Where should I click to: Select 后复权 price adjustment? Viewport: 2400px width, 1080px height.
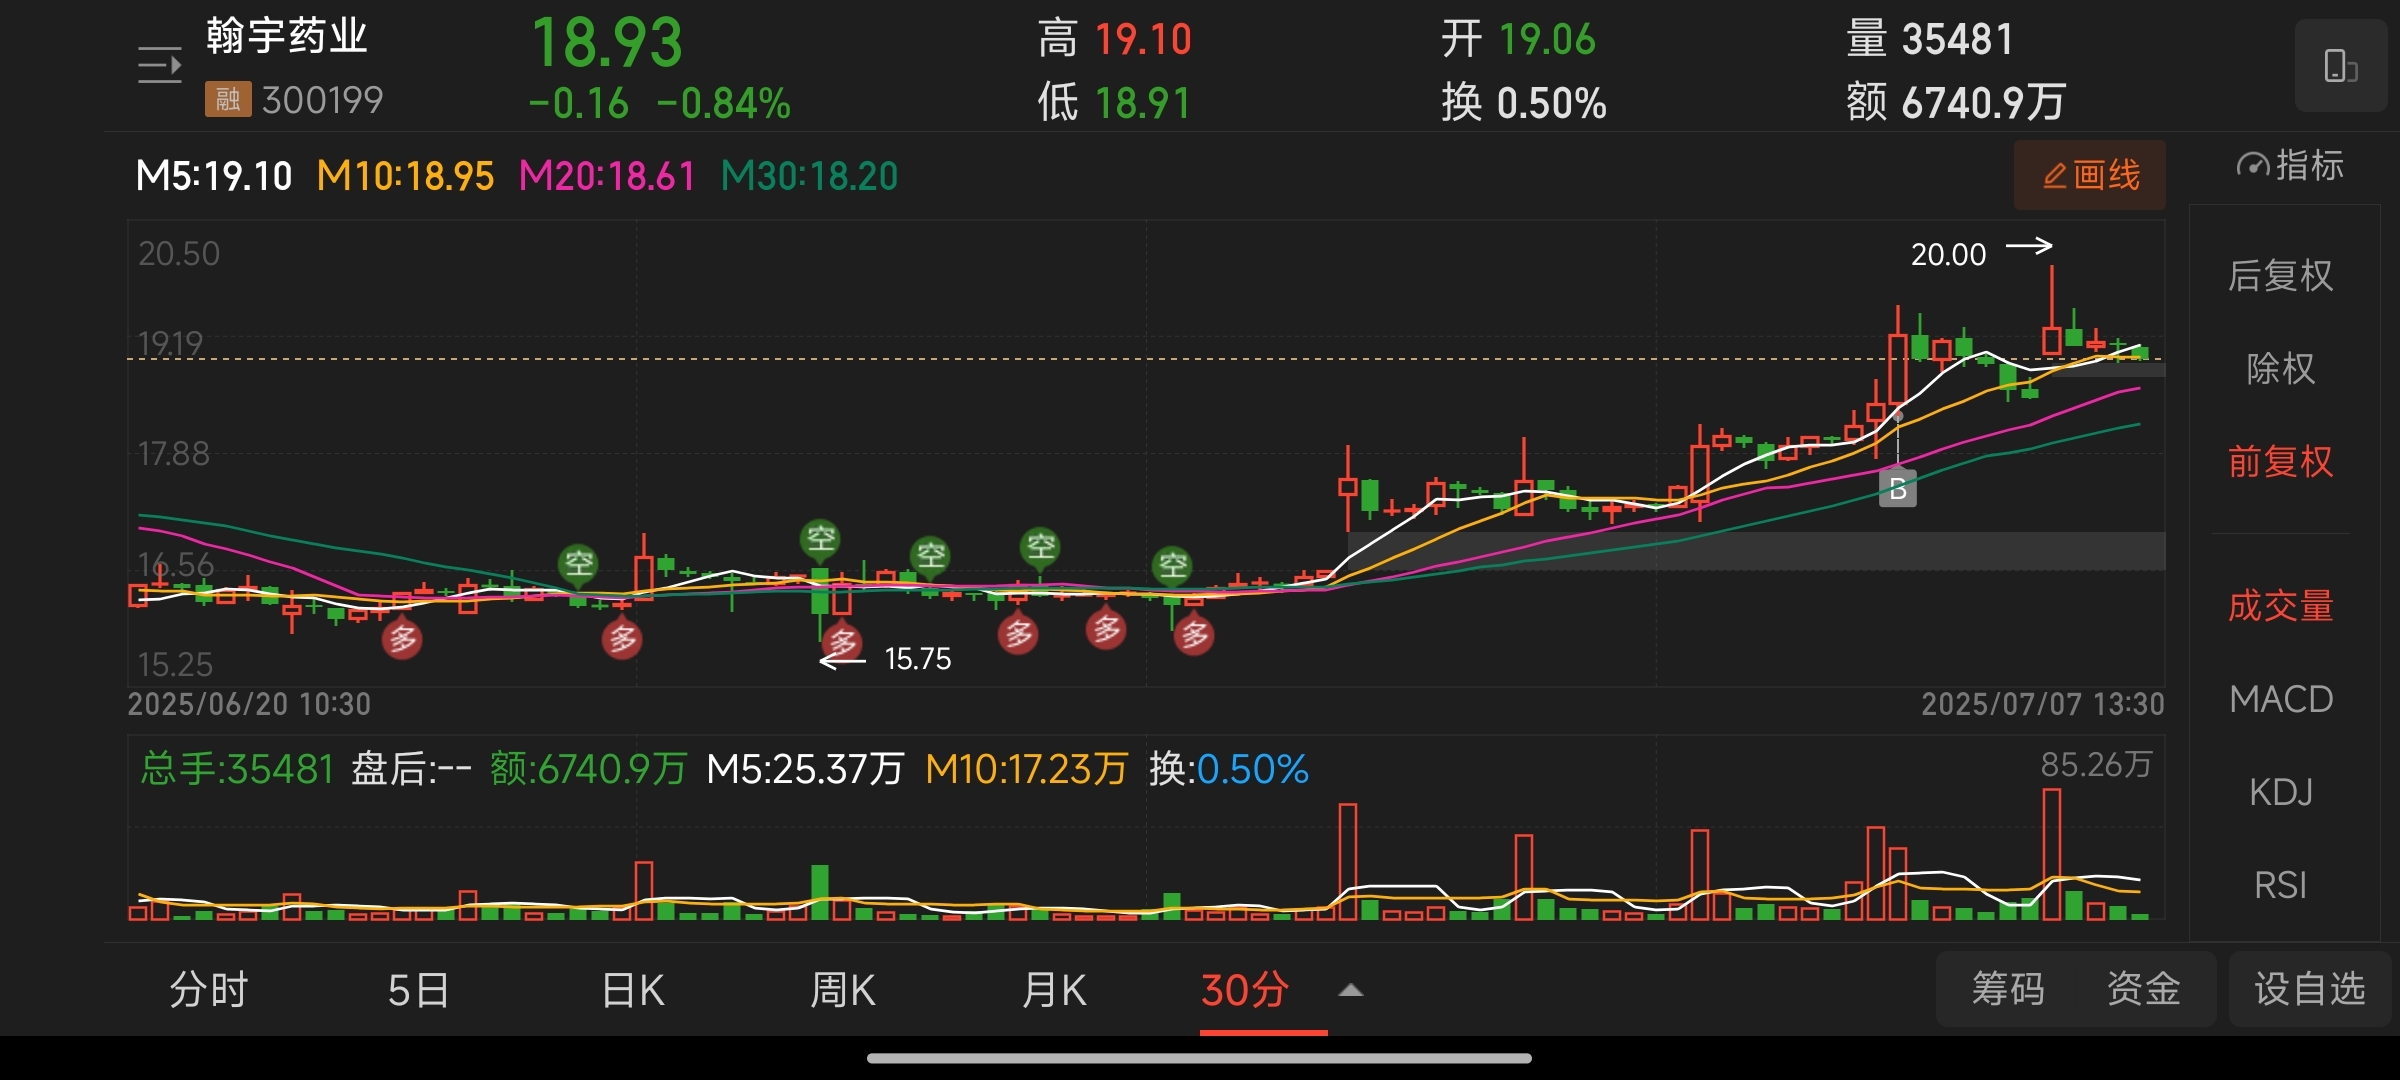coord(2280,276)
